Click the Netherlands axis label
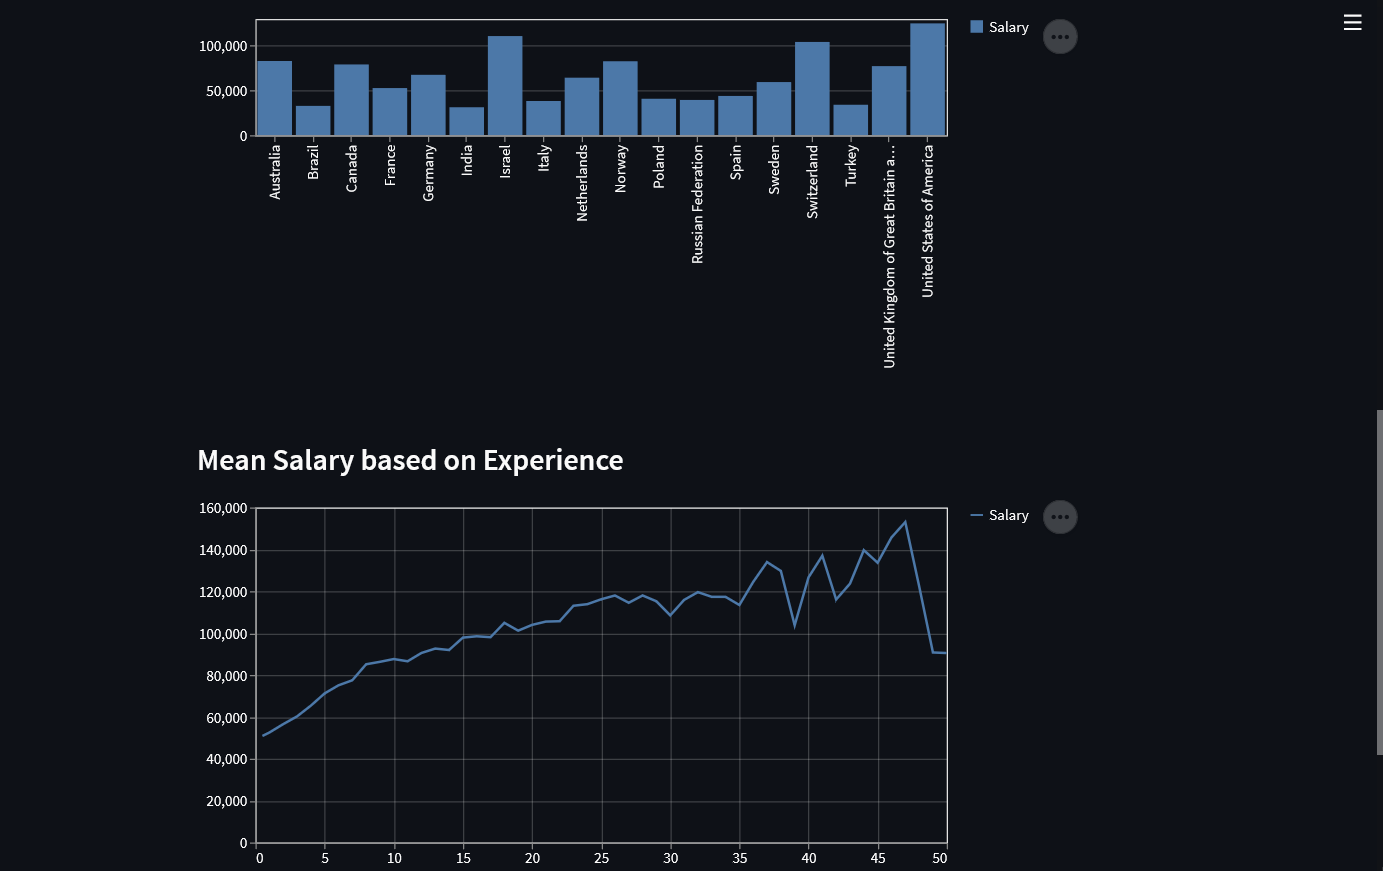Image resolution: width=1383 pixels, height=871 pixels. point(582,183)
